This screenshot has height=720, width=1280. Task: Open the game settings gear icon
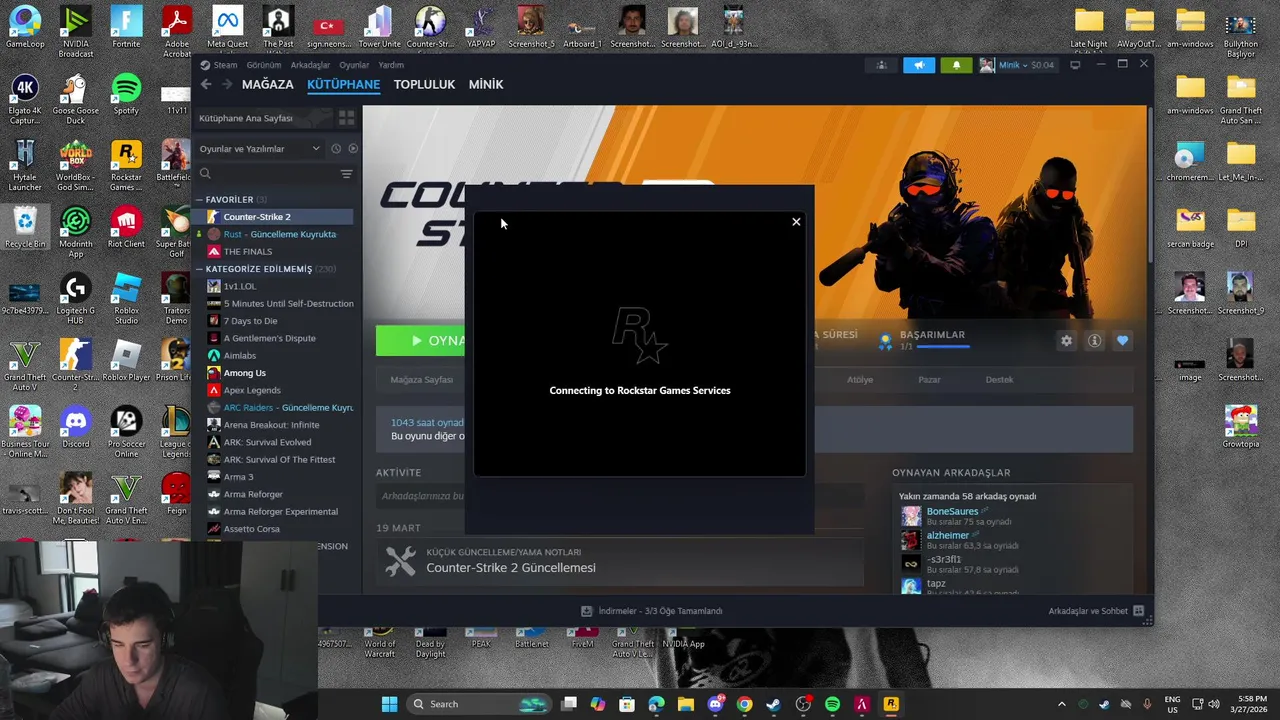[1066, 341]
